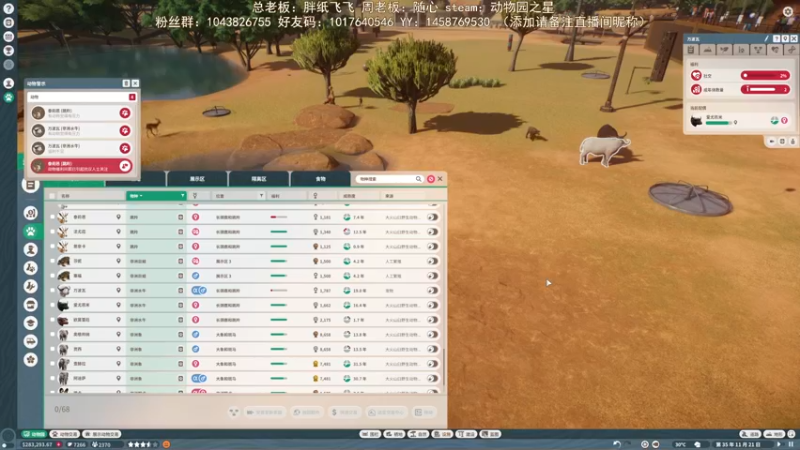Open the alert category filter field
The width and height of the screenshot is (800, 450).
(x=78, y=97)
